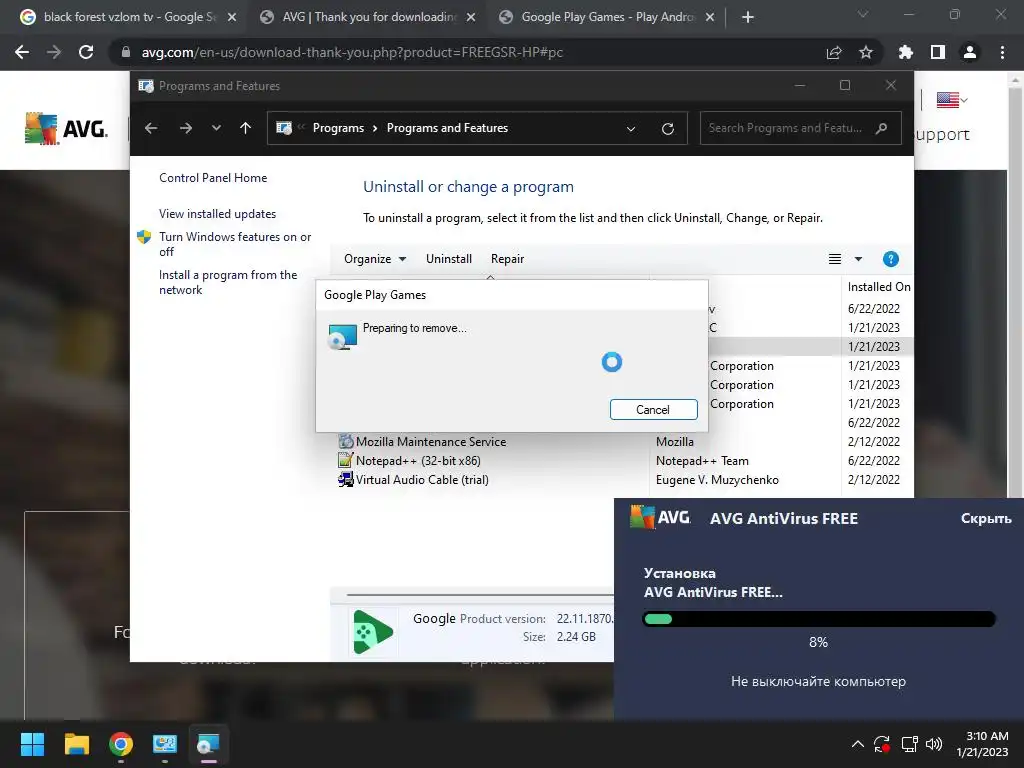
Task: Click the share page icon in address bar
Action: click(x=833, y=52)
